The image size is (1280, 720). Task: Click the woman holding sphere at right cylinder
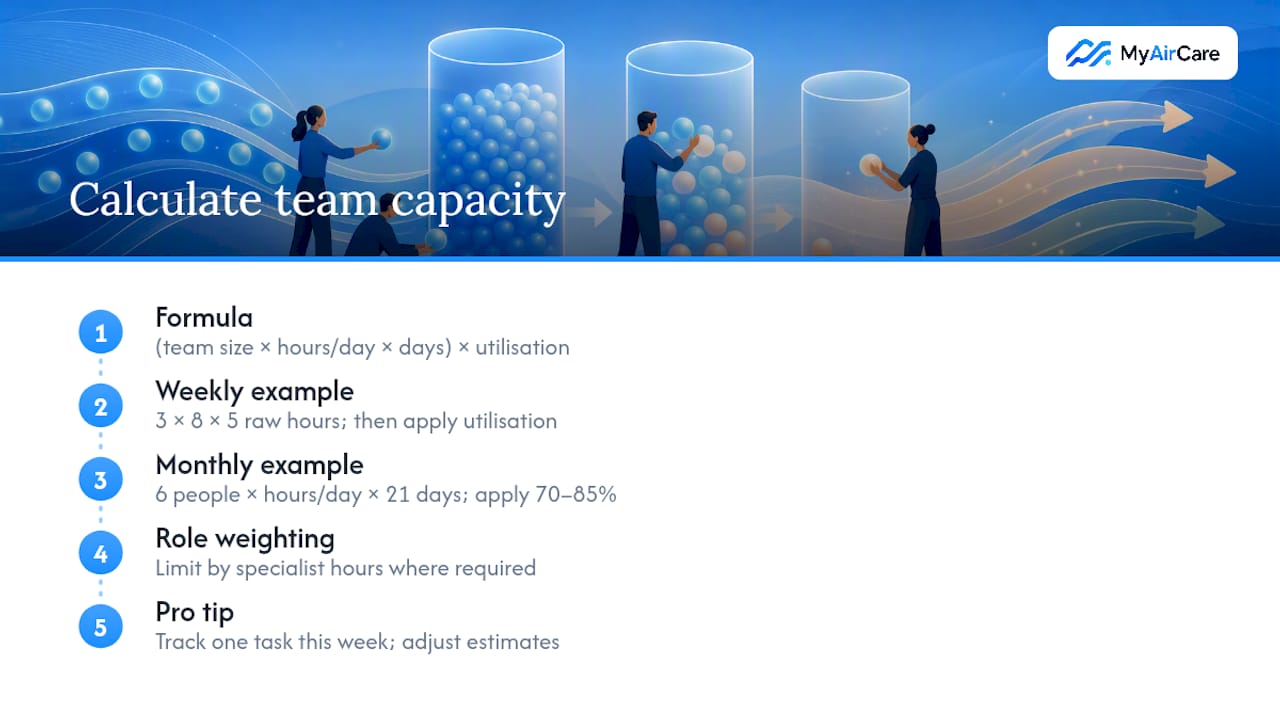point(912,190)
